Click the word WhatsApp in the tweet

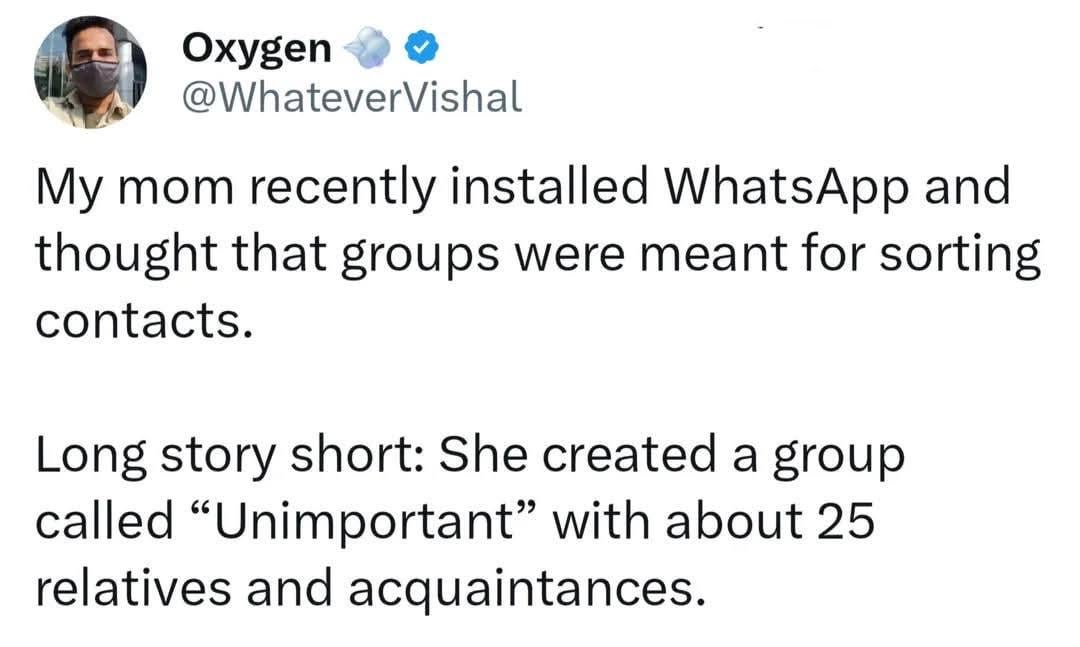tap(777, 188)
